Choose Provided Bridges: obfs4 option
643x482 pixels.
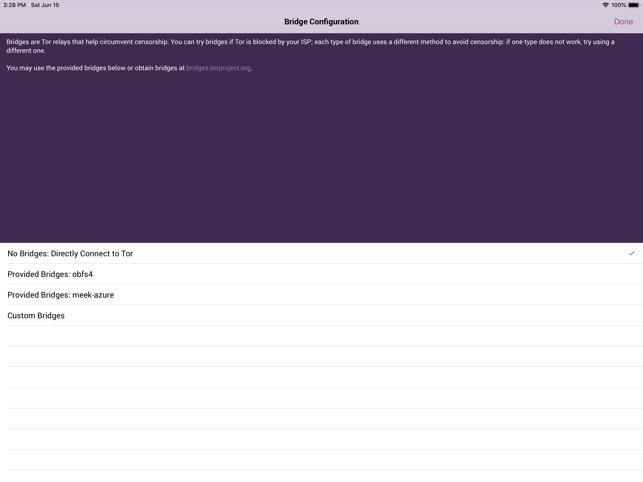tap(322, 274)
